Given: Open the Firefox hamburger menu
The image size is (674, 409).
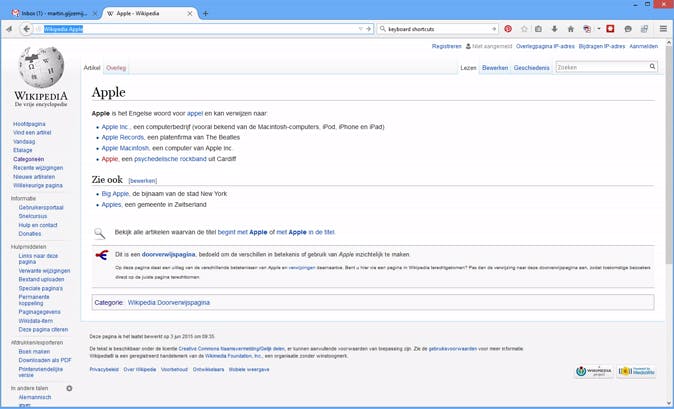Looking at the screenshot, I should coord(663,29).
